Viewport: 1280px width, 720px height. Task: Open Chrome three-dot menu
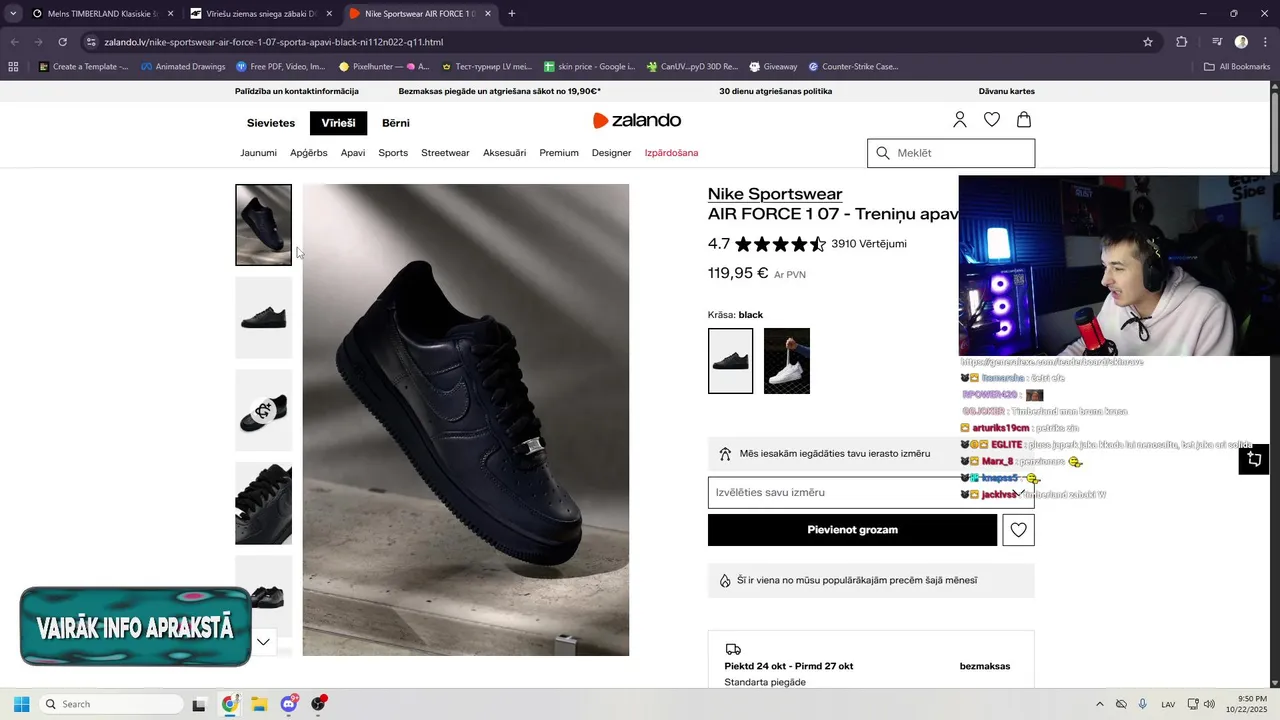(1263, 42)
